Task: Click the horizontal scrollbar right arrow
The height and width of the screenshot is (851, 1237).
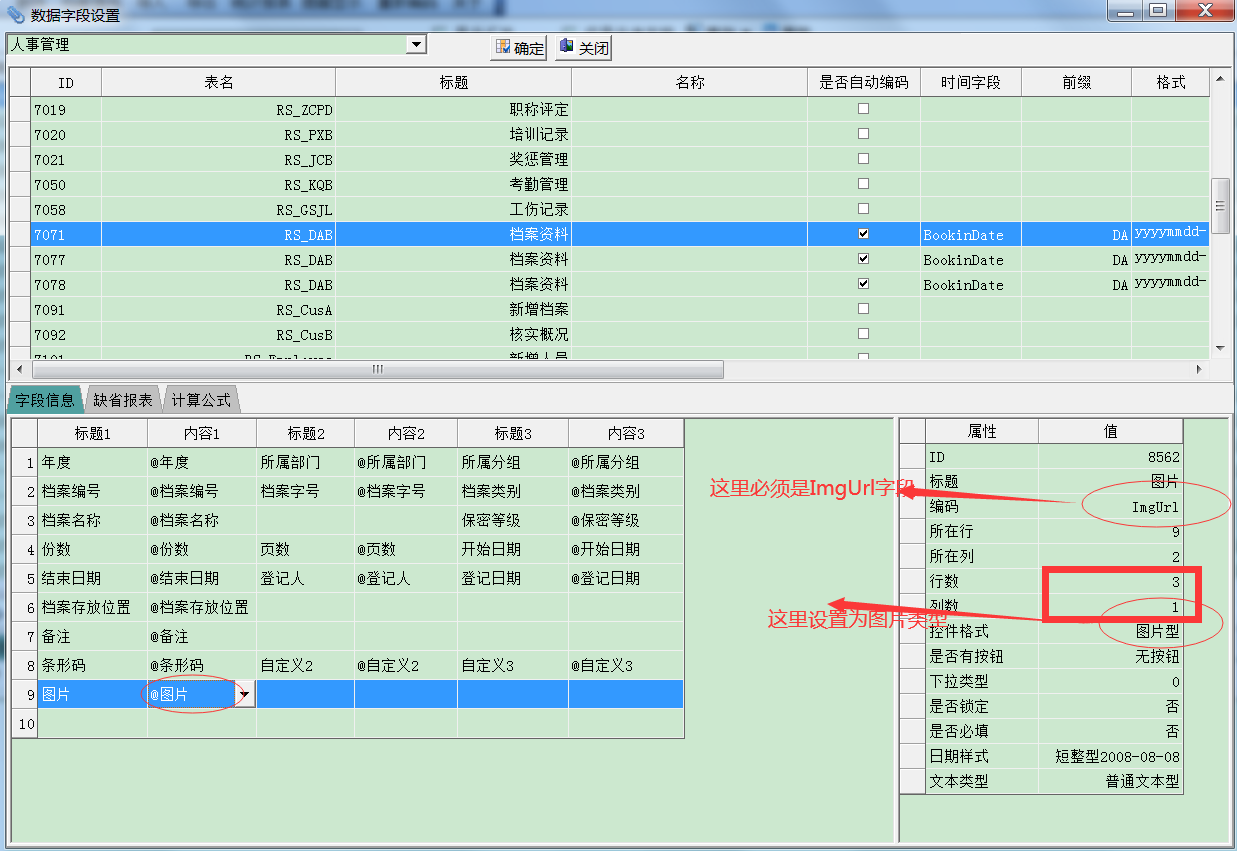Action: click(x=1199, y=369)
